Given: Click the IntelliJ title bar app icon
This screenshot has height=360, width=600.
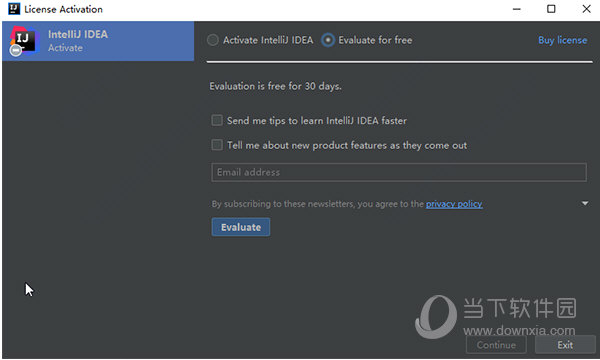Looking at the screenshot, I should pos(14,9).
